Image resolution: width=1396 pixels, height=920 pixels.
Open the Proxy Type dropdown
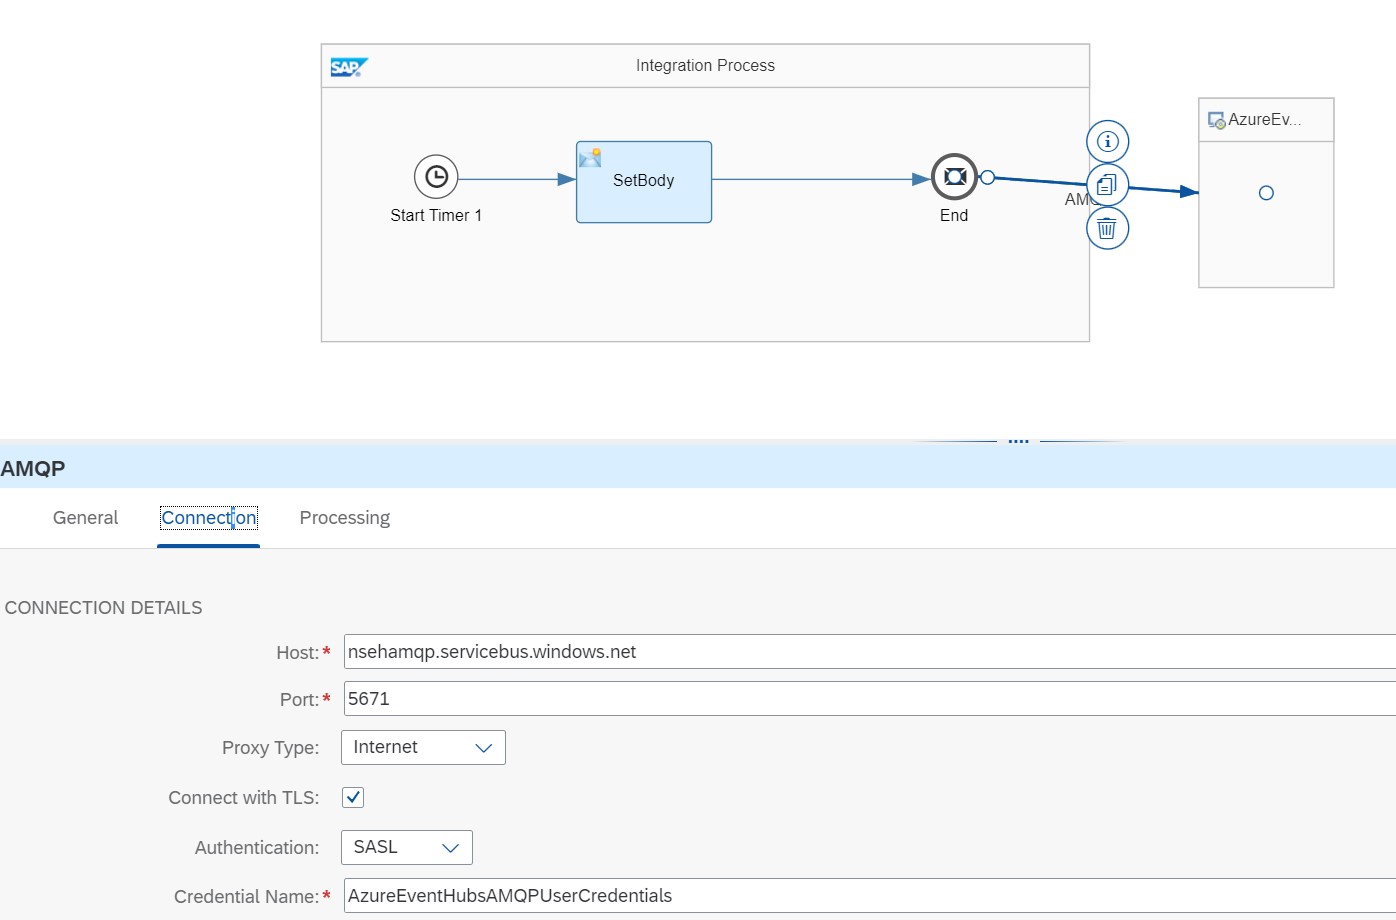pyautogui.click(x=423, y=747)
